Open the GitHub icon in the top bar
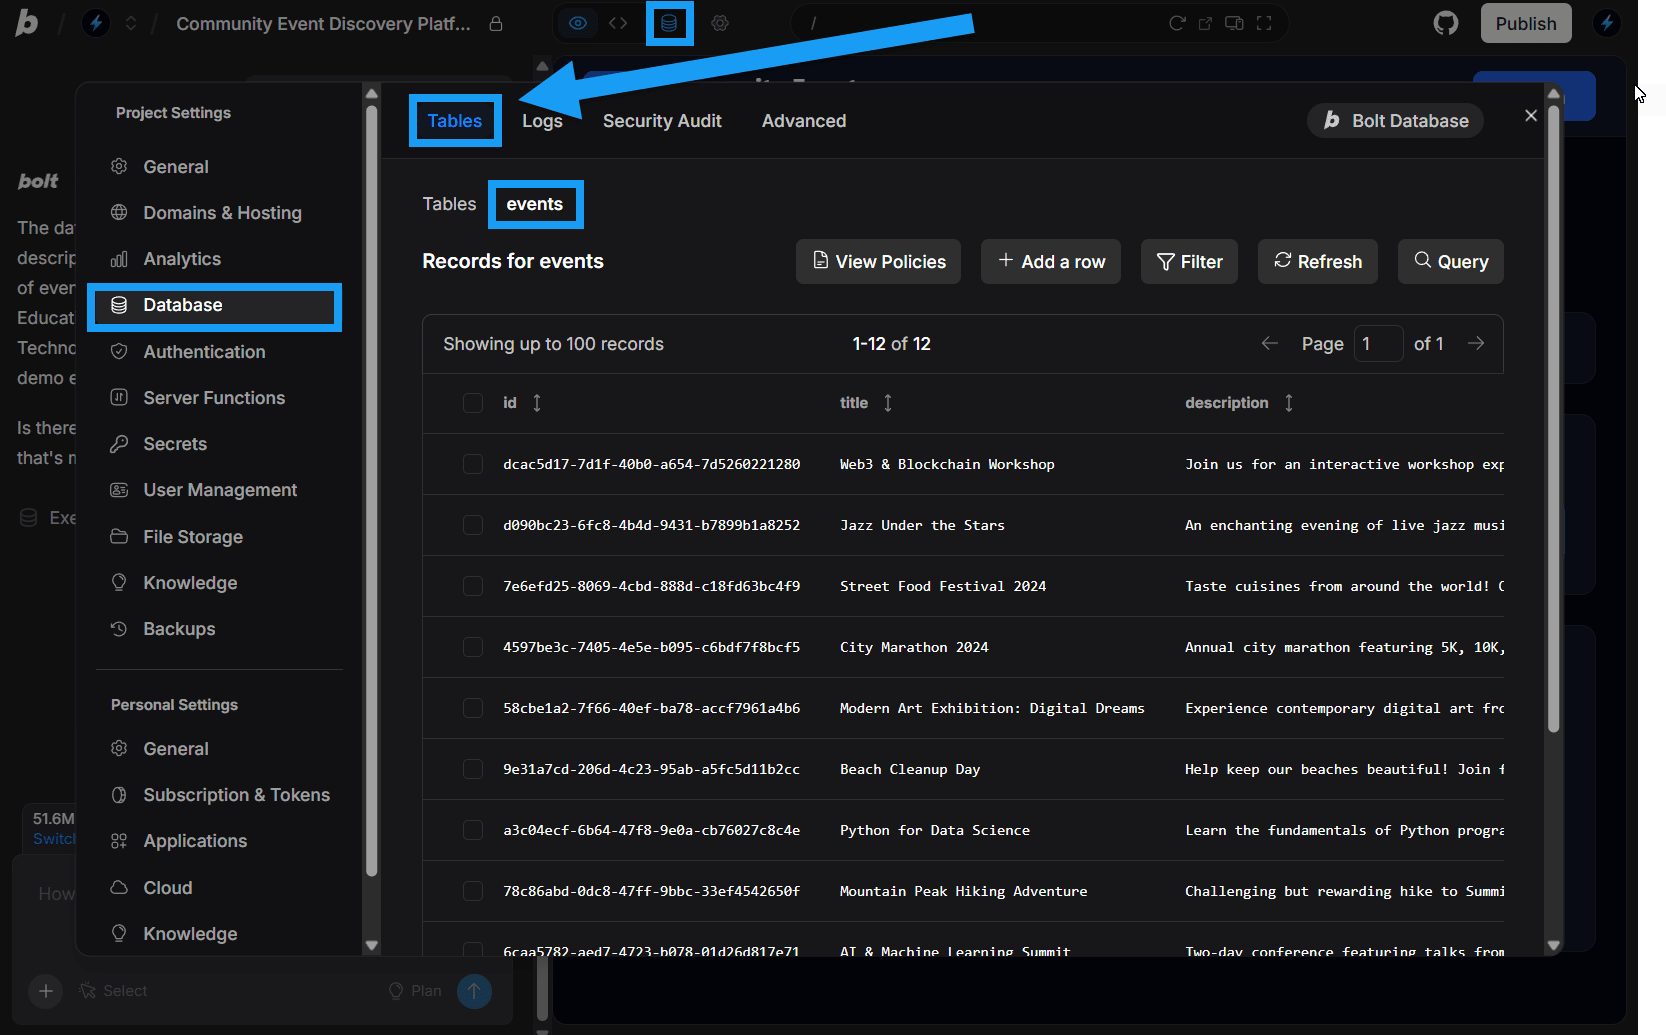This screenshot has width=1666, height=1035. [x=1445, y=22]
